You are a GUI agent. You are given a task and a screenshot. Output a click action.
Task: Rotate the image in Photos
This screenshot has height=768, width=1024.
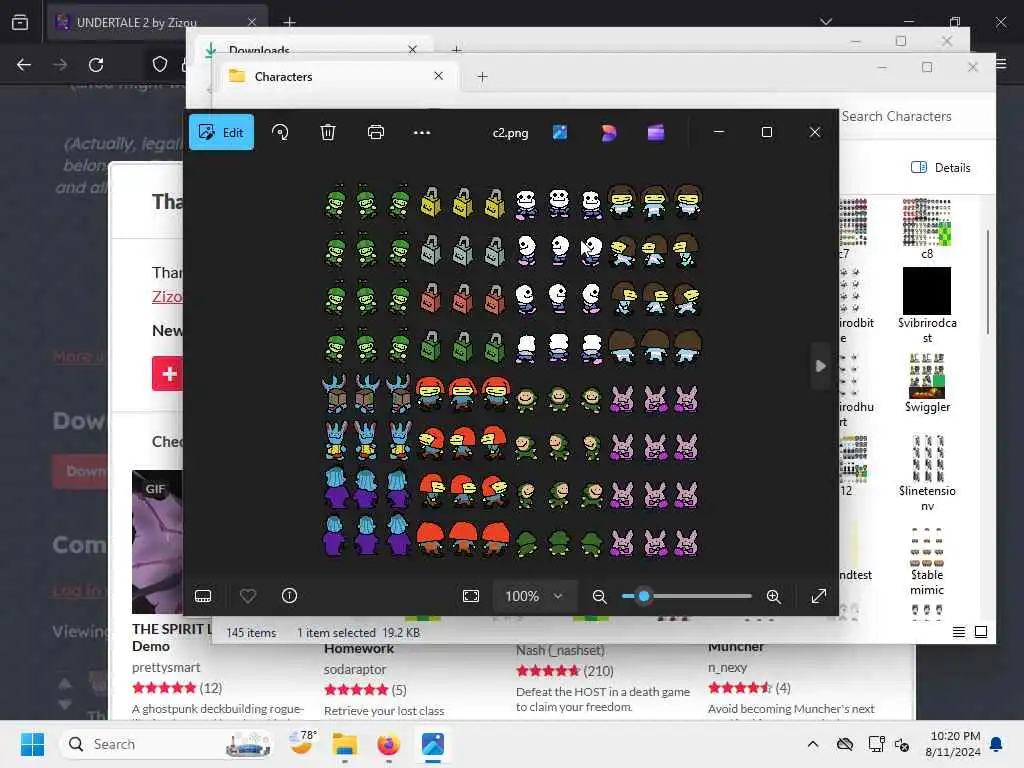pyautogui.click(x=280, y=133)
